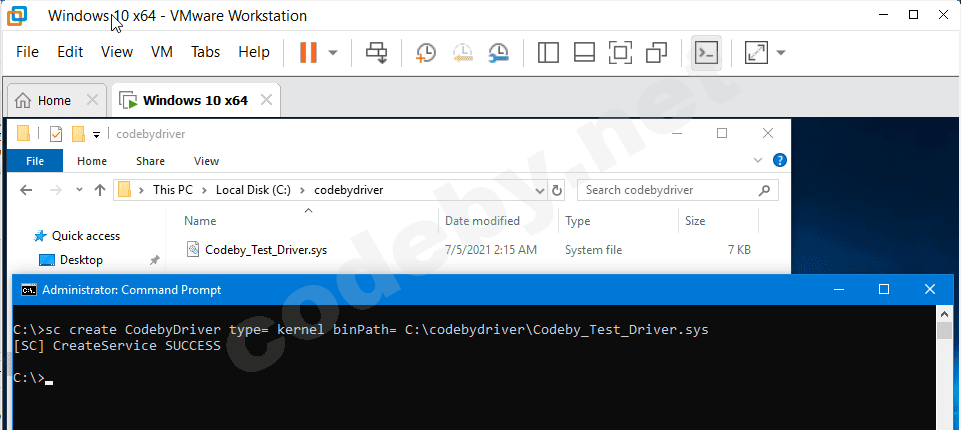Open the VMware Tabs menu

point(205,52)
